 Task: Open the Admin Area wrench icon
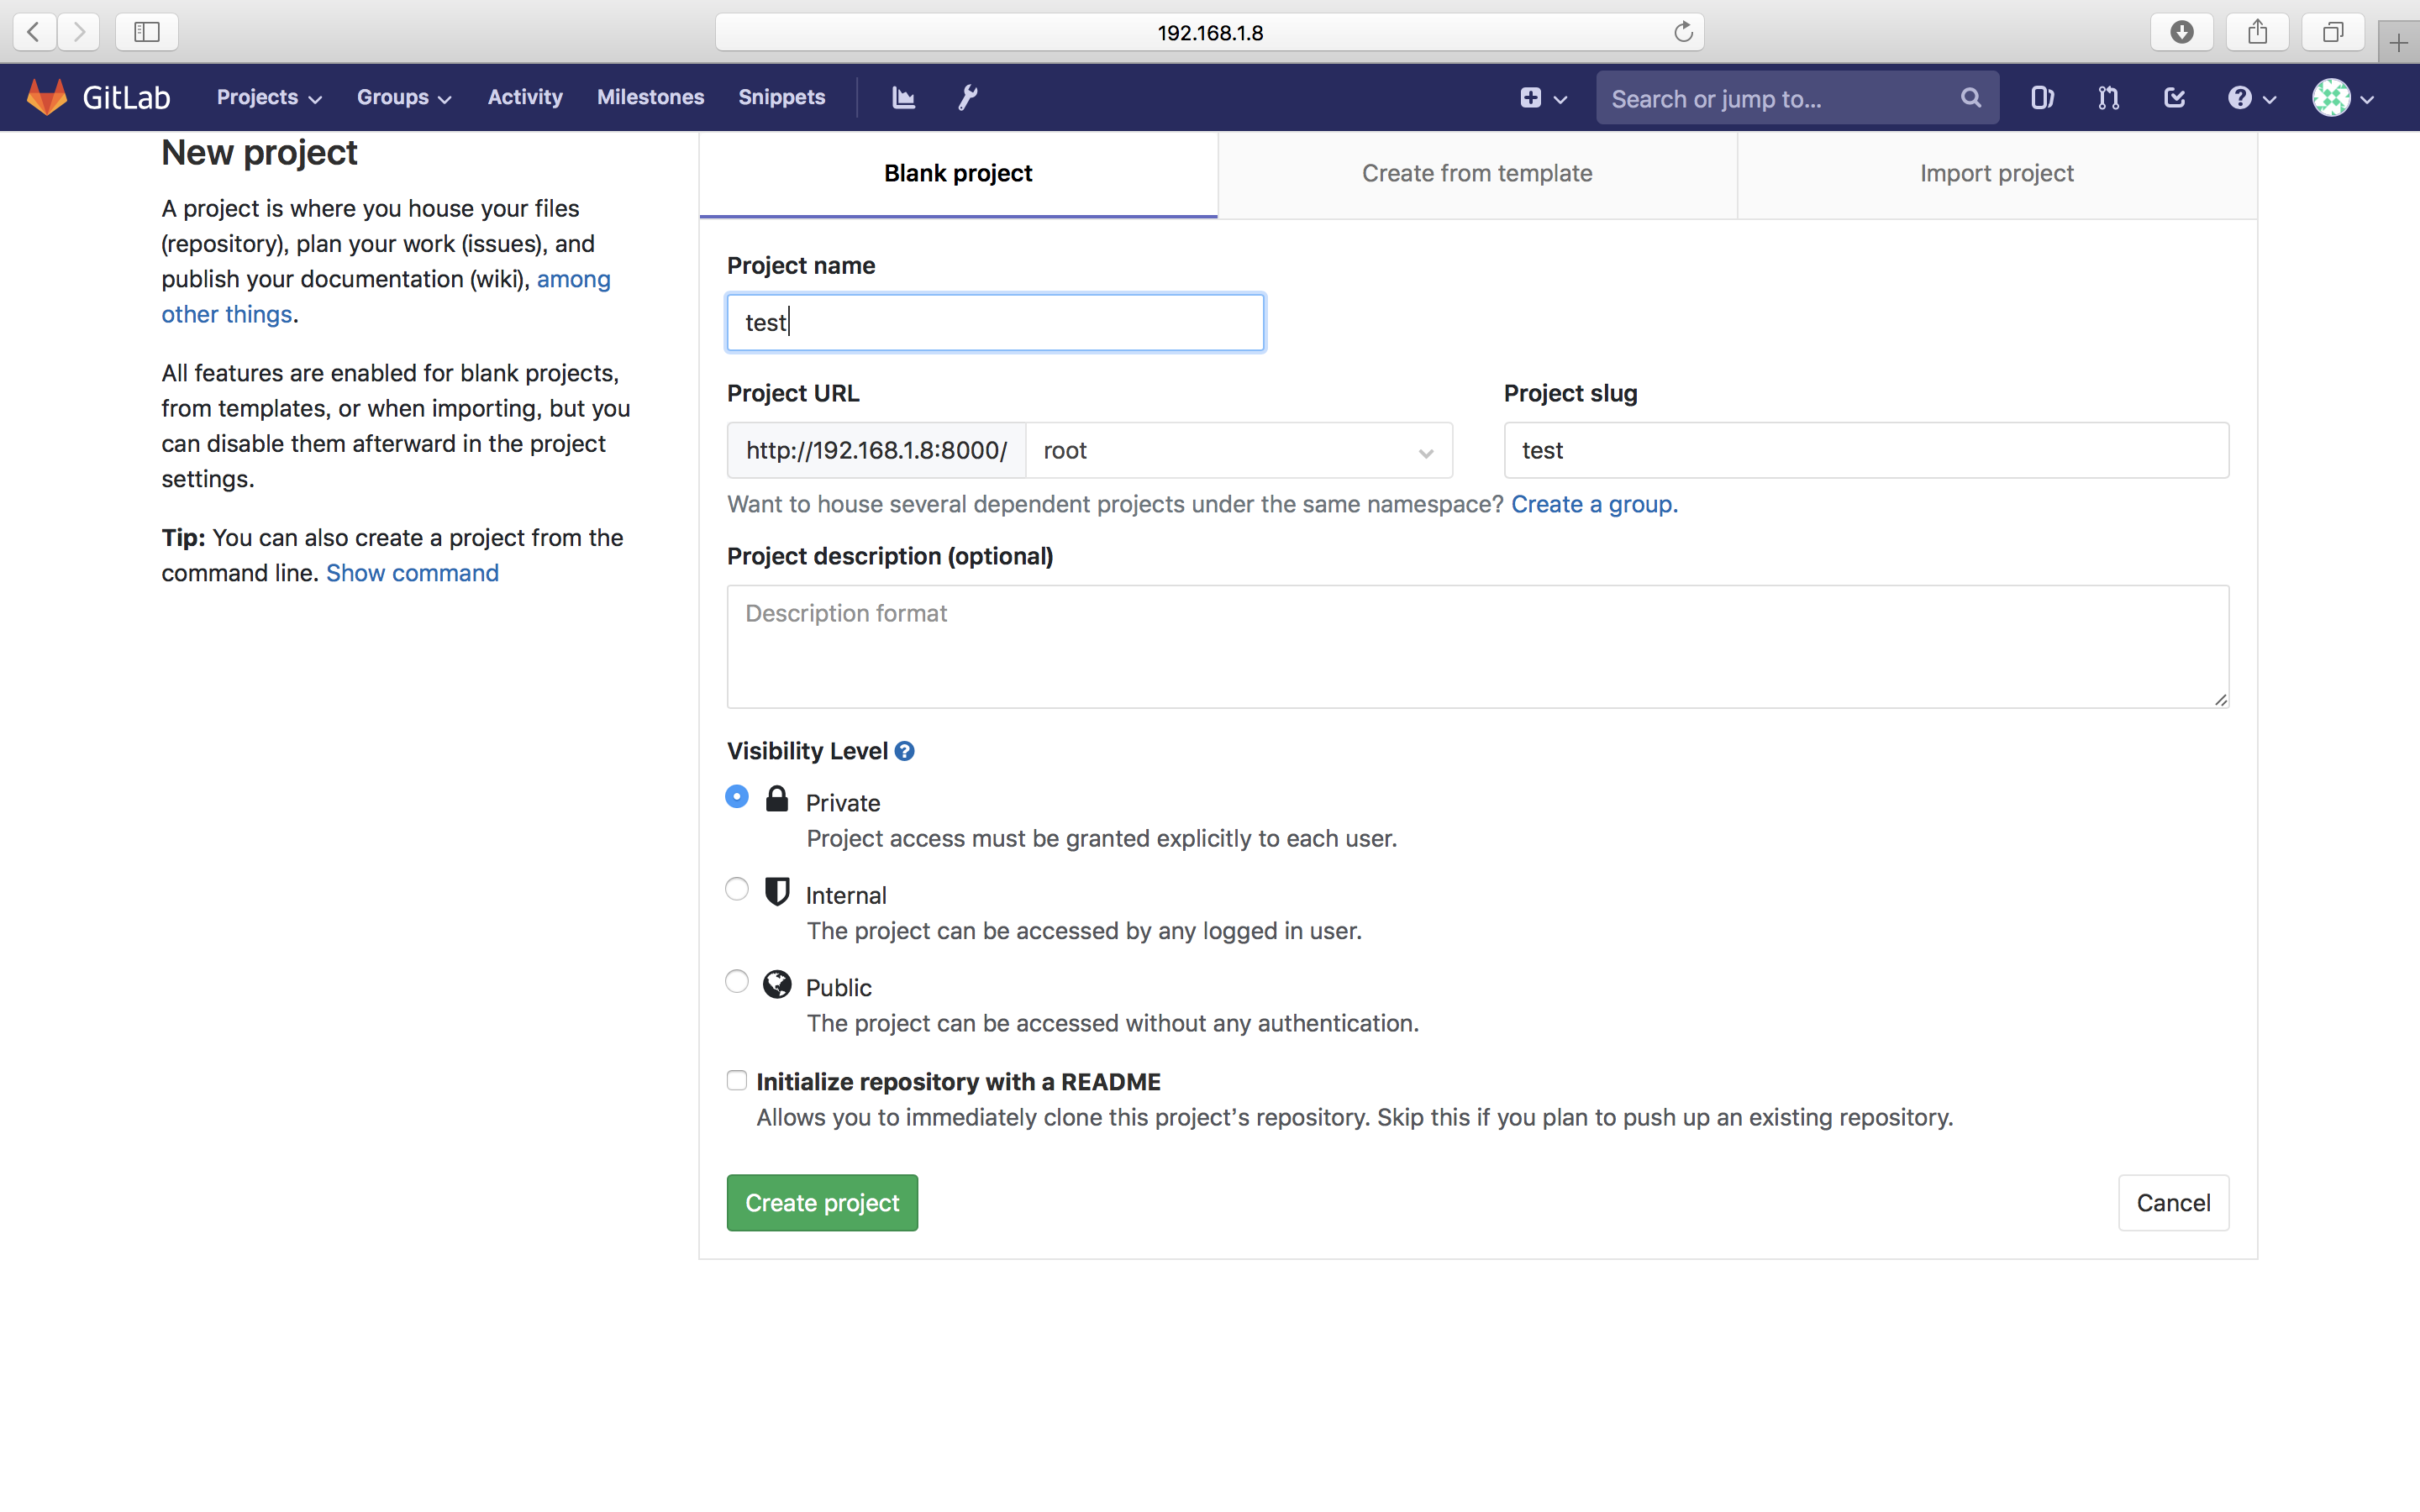(x=966, y=96)
